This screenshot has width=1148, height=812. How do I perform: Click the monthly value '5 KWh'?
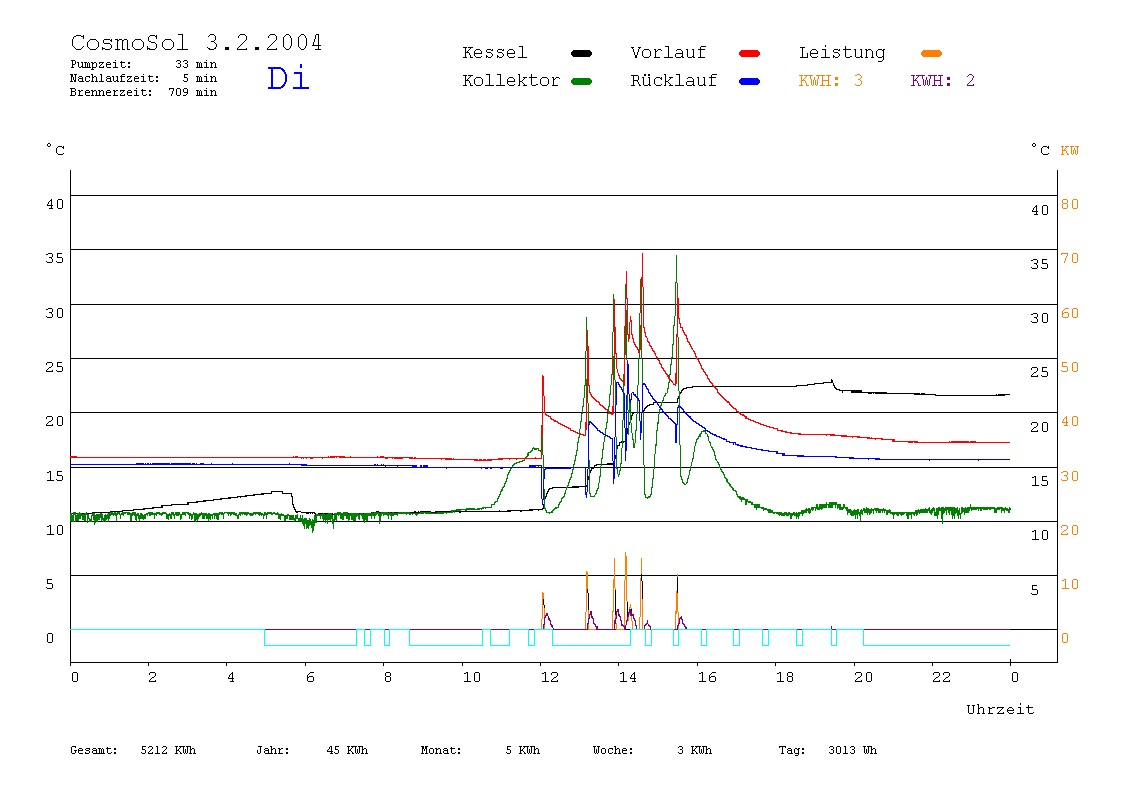523,750
